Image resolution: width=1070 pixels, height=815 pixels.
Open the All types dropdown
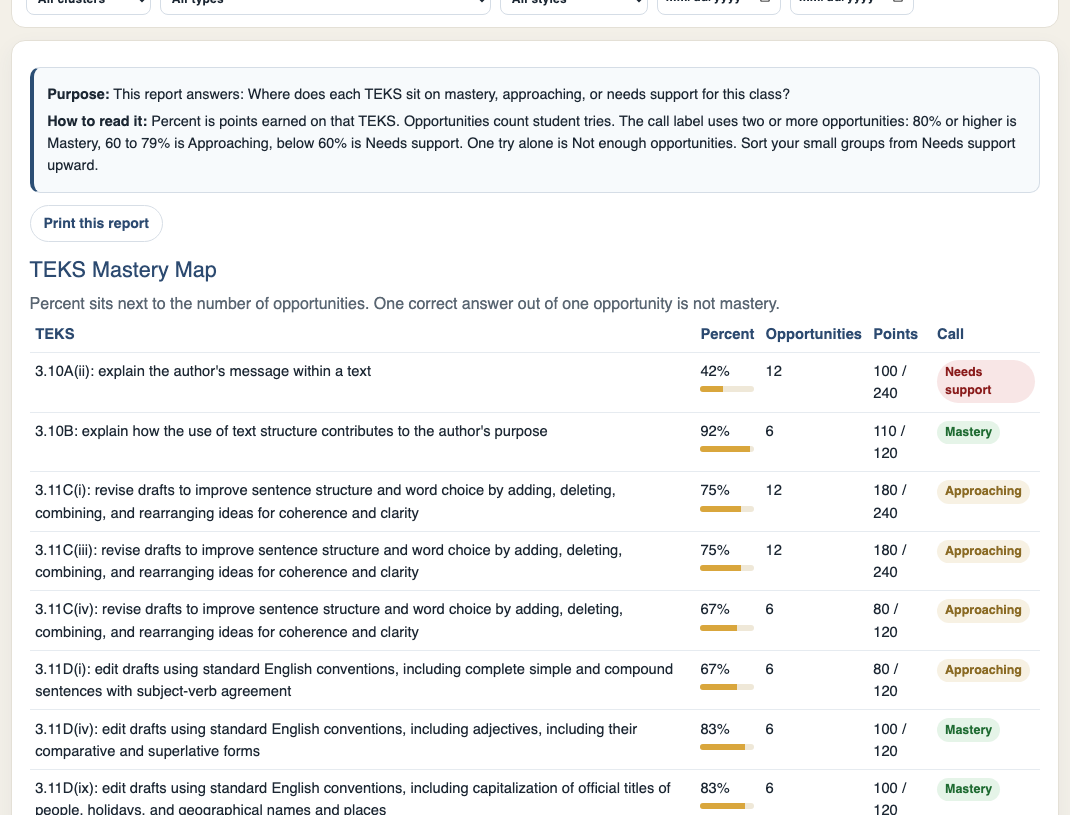click(326, 5)
